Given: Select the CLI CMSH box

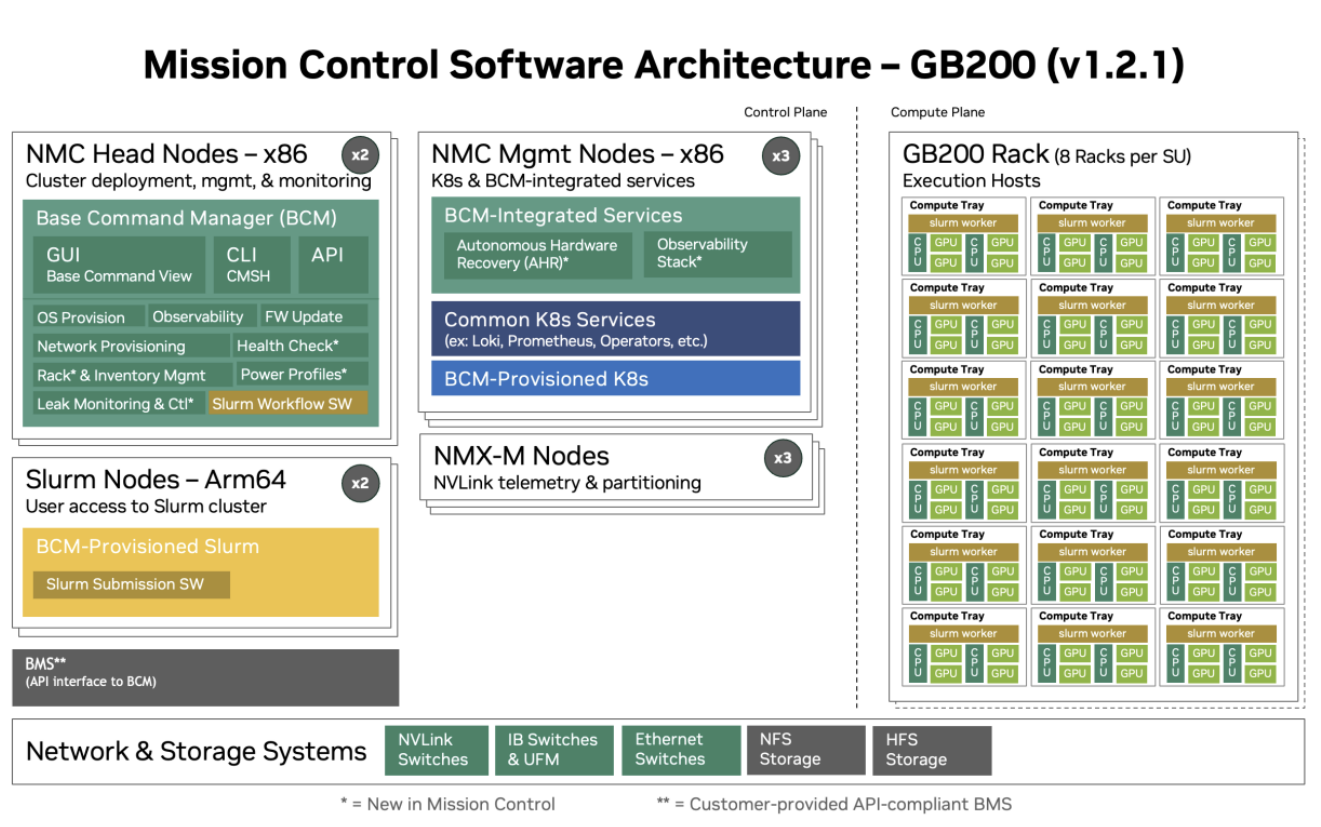Looking at the screenshot, I should point(248,265).
